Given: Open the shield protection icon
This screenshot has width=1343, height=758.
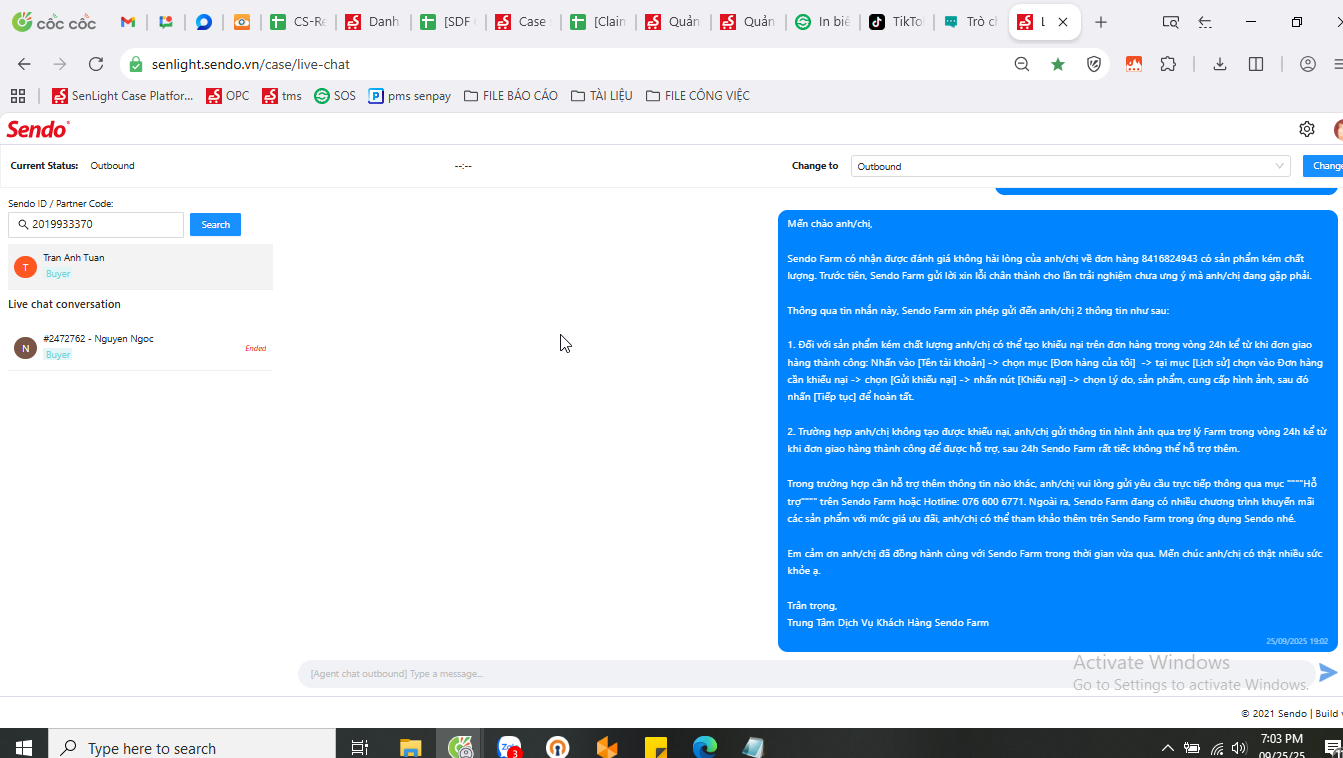Looking at the screenshot, I should 1094,64.
